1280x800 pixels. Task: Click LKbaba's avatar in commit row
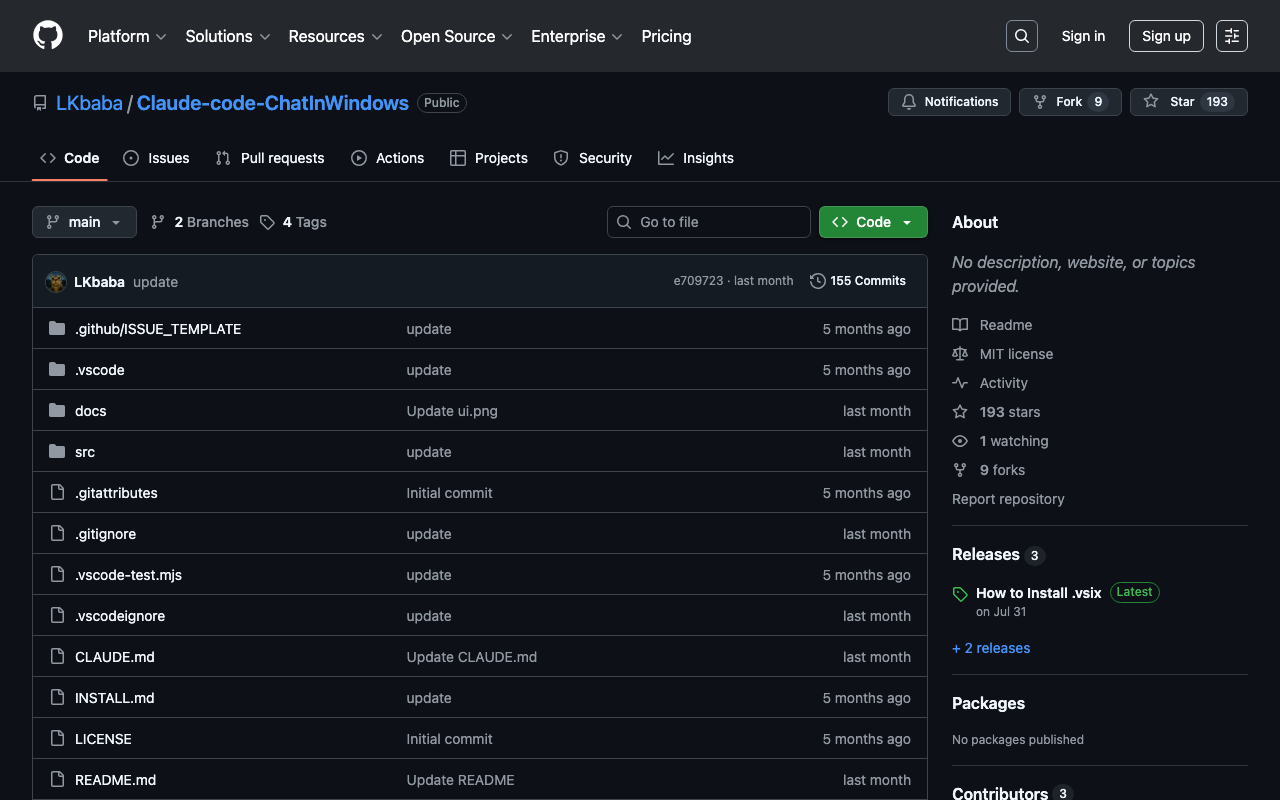pyautogui.click(x=56, y=282)
